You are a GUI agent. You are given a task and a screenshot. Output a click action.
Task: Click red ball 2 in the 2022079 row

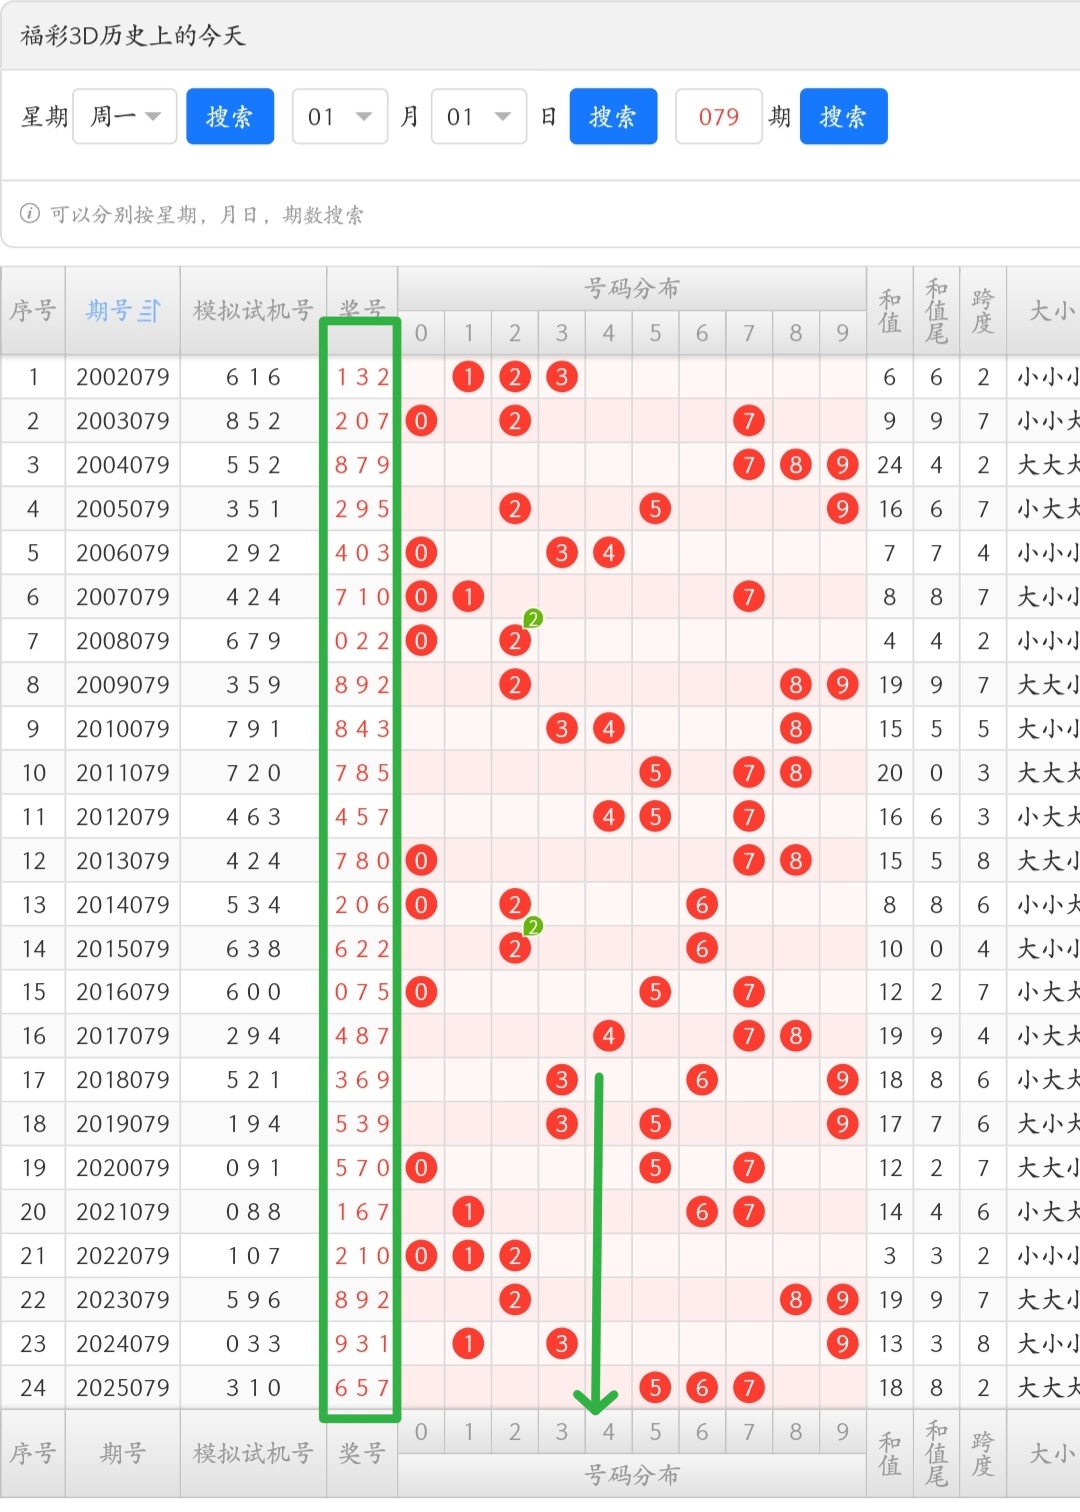(x=515, y=1256)
